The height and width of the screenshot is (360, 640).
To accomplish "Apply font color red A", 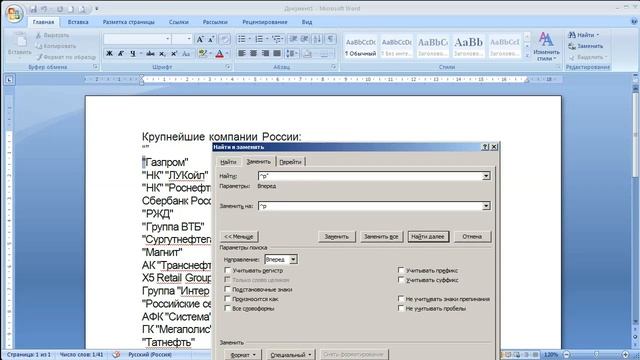I will 220,53.
